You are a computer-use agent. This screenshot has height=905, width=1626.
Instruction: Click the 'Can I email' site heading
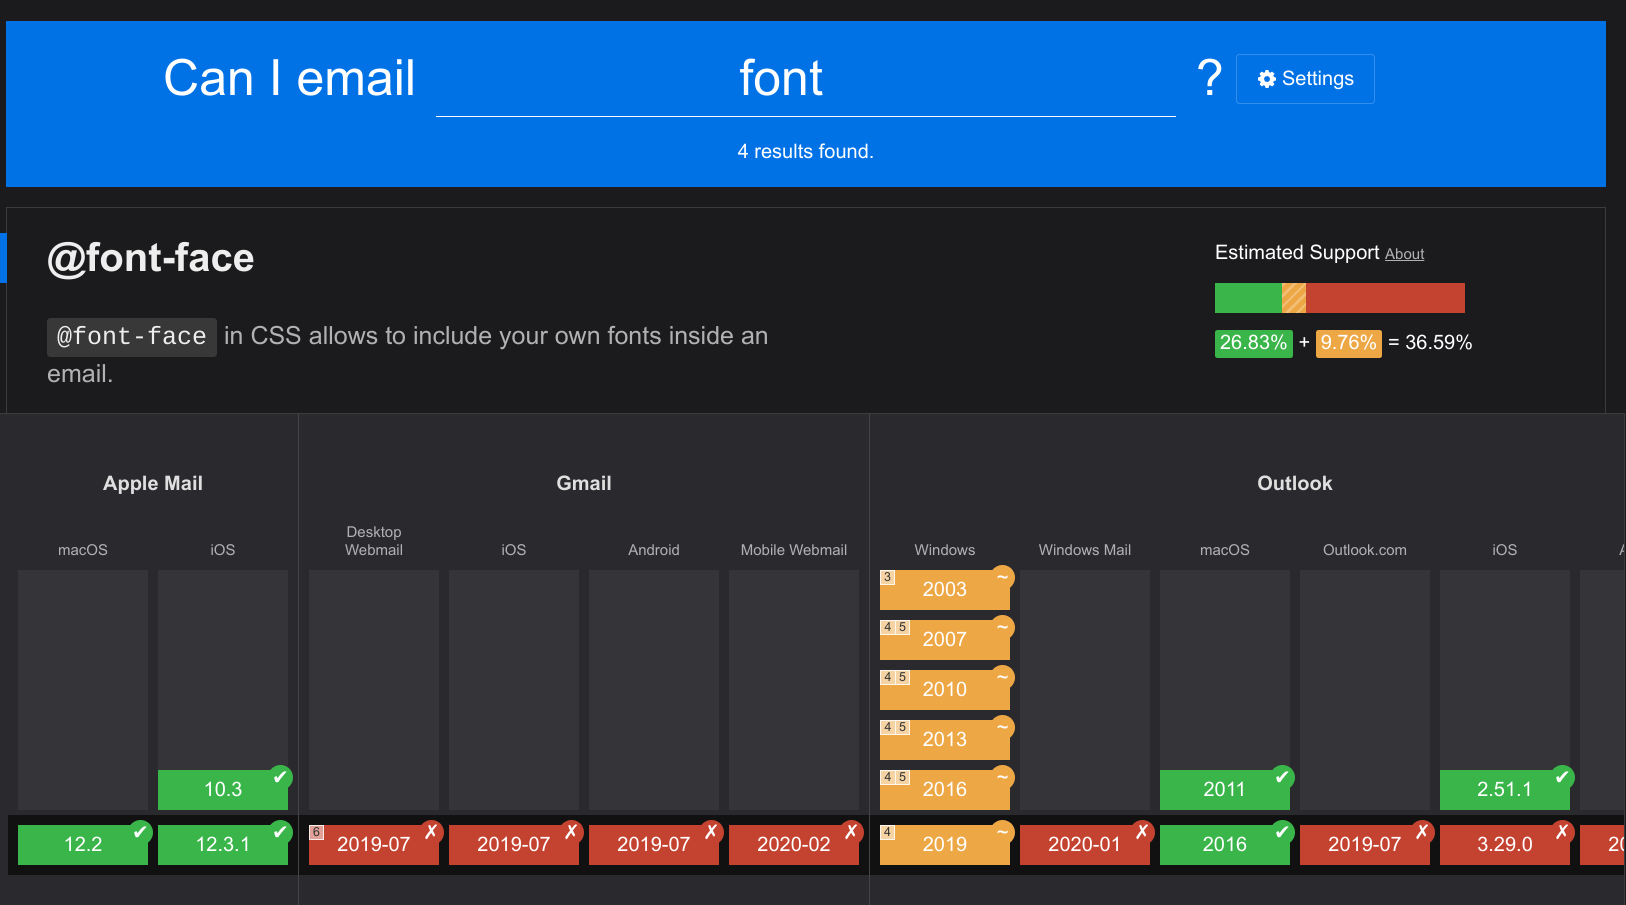289,79
